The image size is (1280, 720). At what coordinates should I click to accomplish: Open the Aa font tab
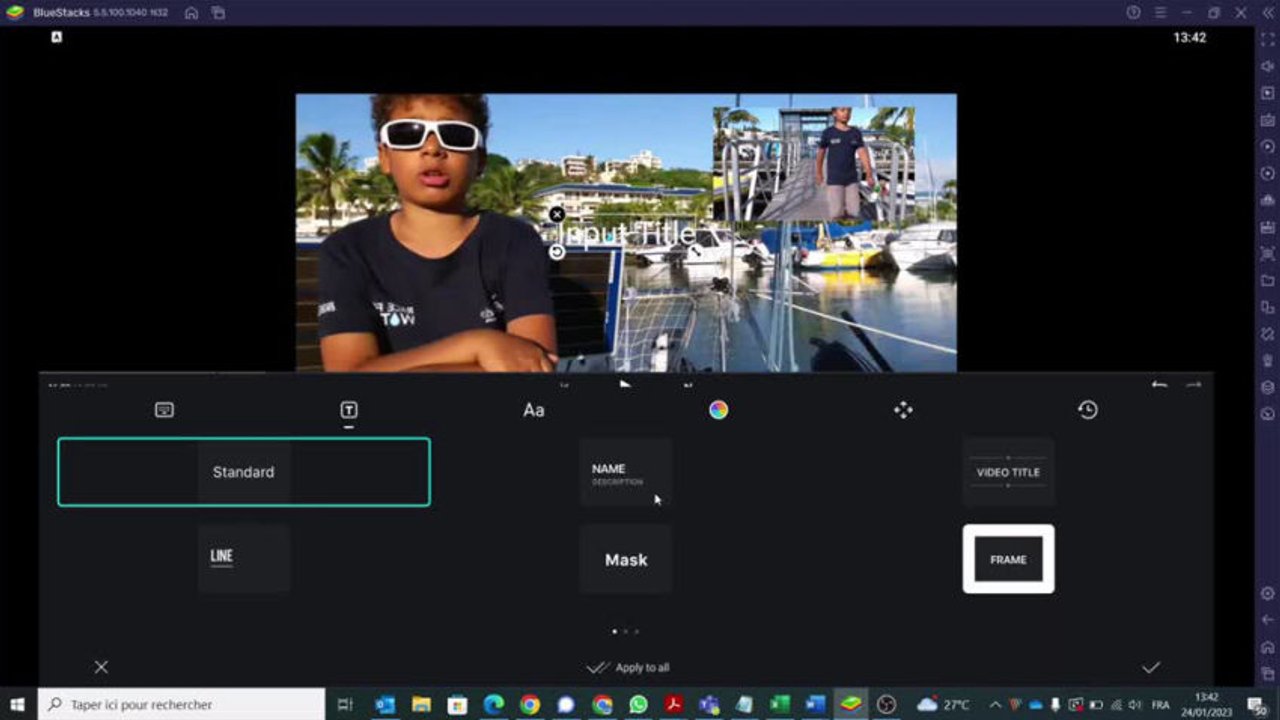point(534,410)
